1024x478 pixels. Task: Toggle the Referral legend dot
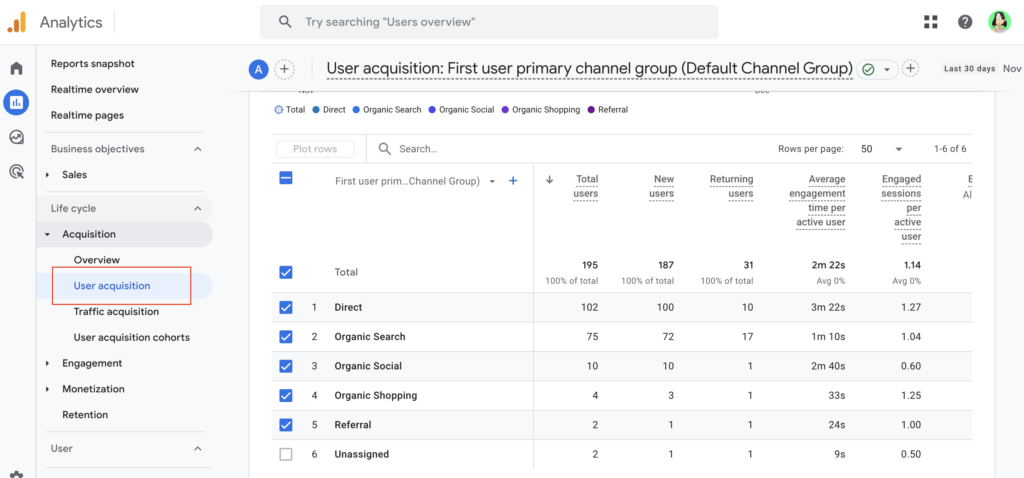(x=591, y=110)
